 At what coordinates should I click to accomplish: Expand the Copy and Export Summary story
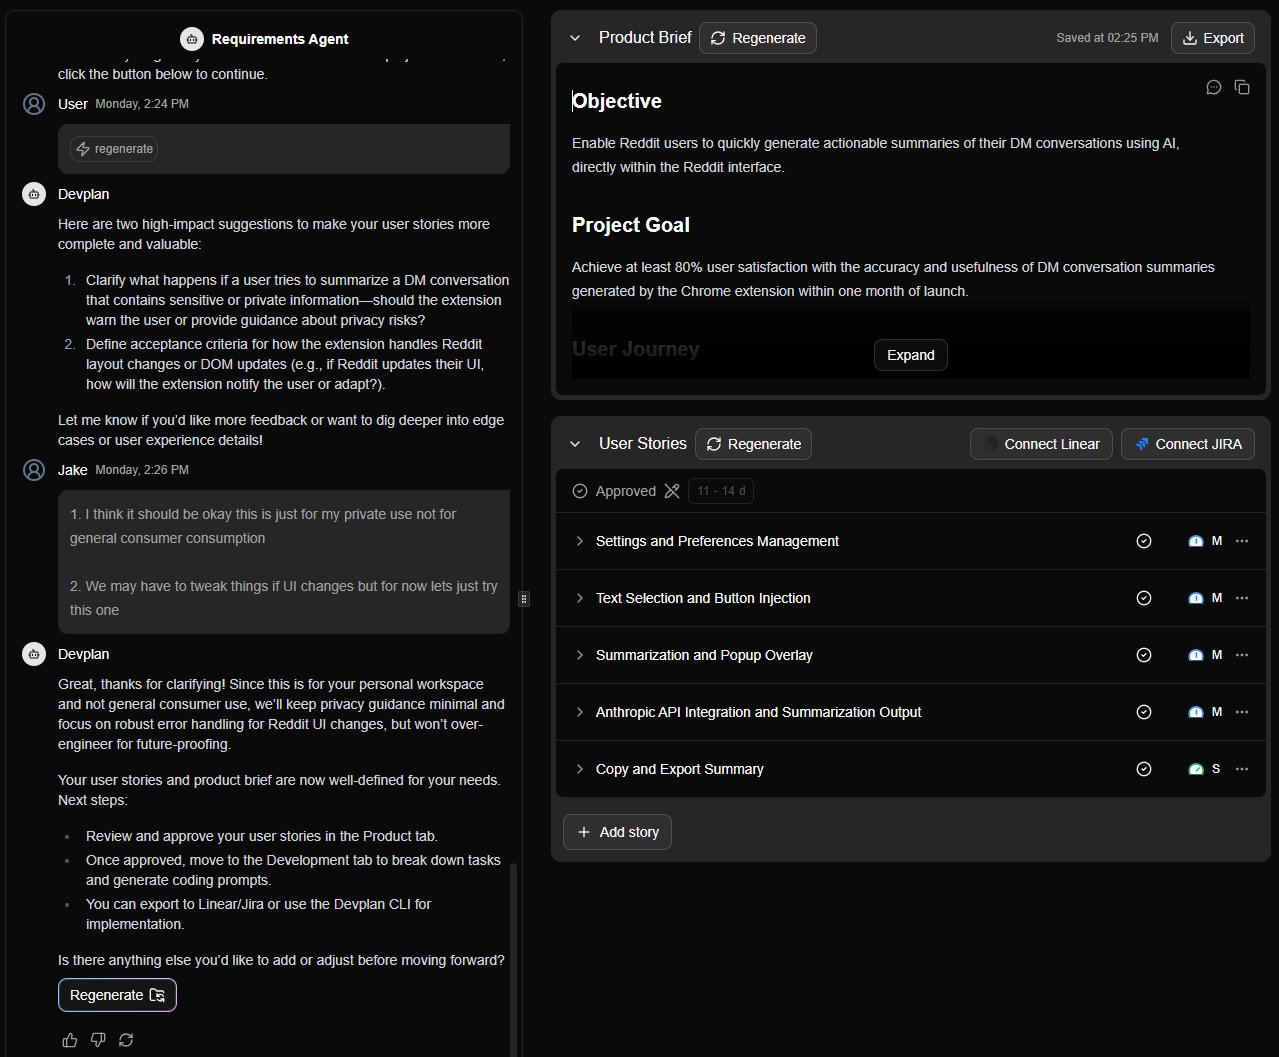coord(579,769)
